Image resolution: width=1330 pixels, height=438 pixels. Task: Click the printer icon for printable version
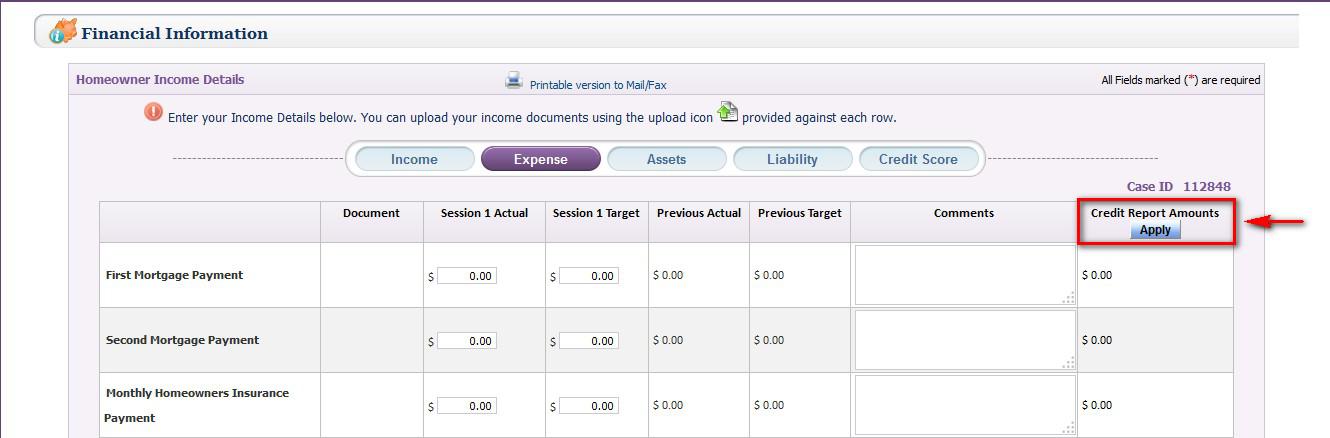[514, 81]
